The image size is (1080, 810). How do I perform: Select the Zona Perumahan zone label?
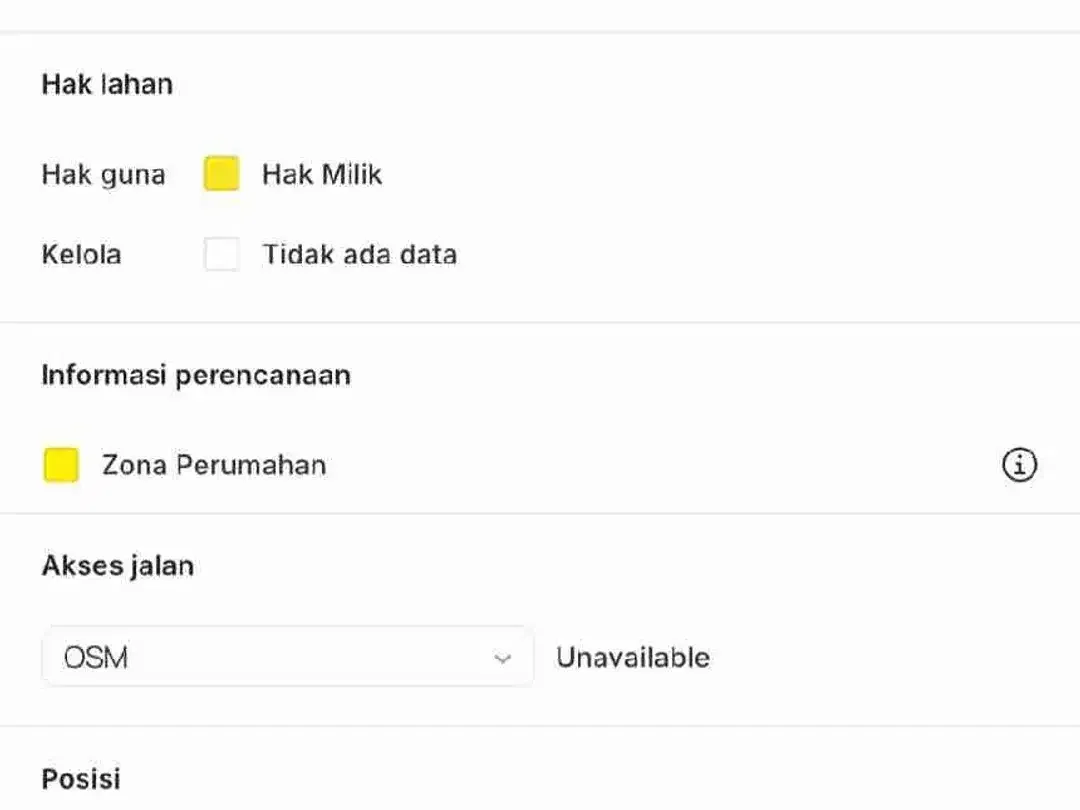[x=214, y=465]
